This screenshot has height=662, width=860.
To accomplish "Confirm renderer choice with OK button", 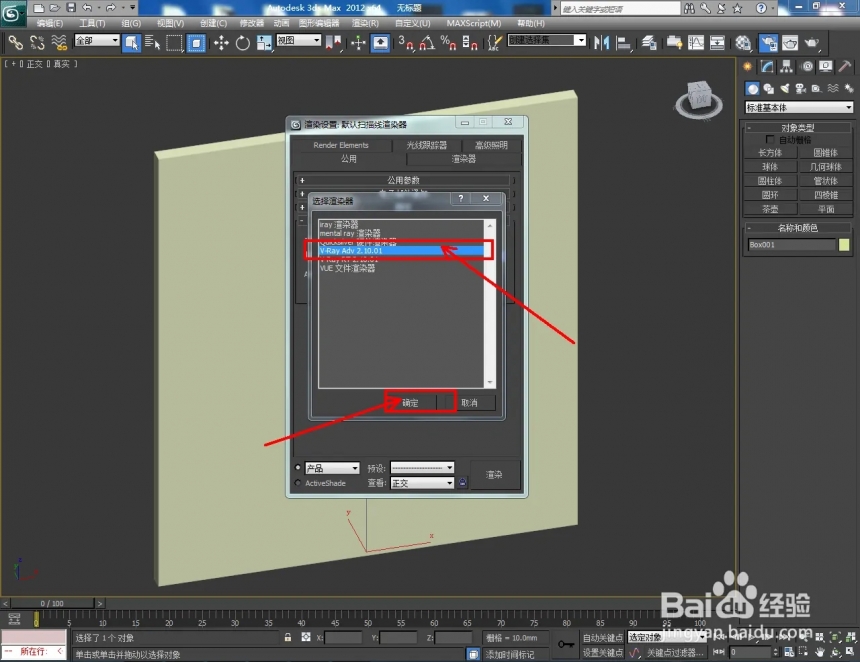I will pos(410,403).
